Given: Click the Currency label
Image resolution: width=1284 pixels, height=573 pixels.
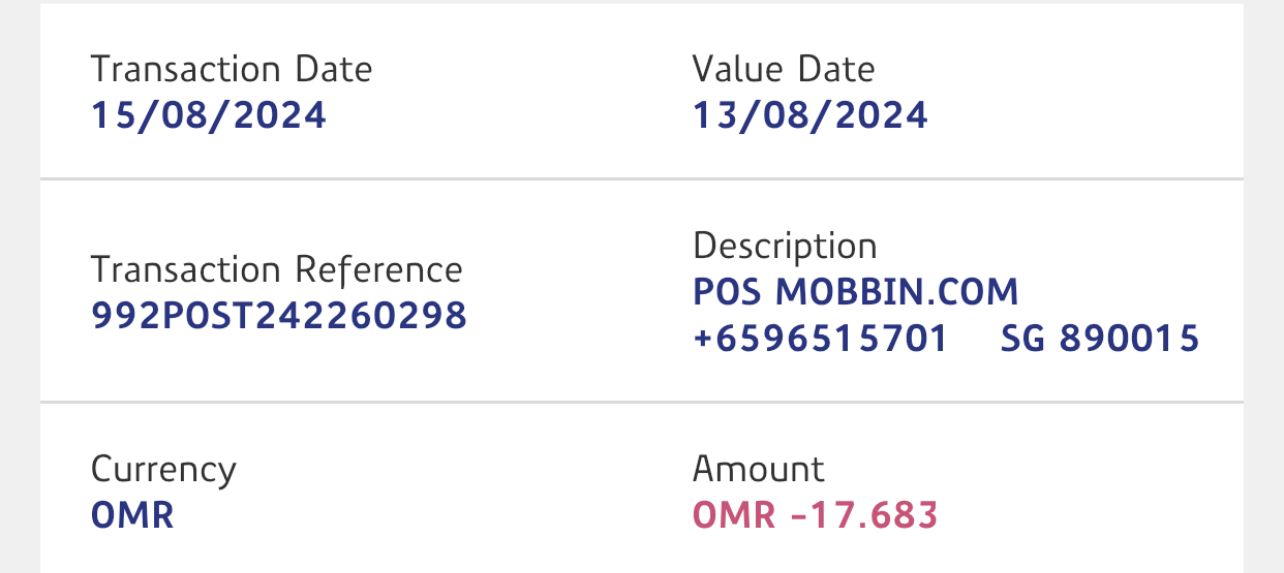Looking at the screenshot, I should pos(163,469).
